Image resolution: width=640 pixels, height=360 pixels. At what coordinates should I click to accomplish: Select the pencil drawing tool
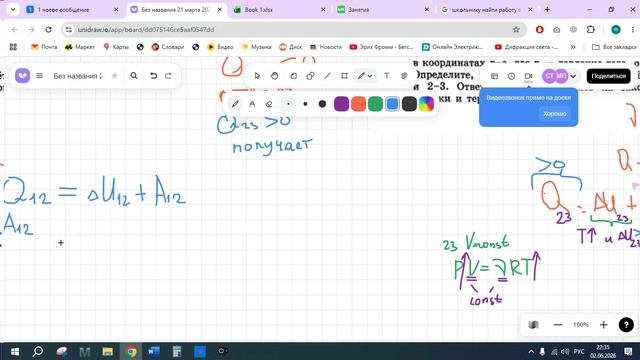(x=361, y=76)
